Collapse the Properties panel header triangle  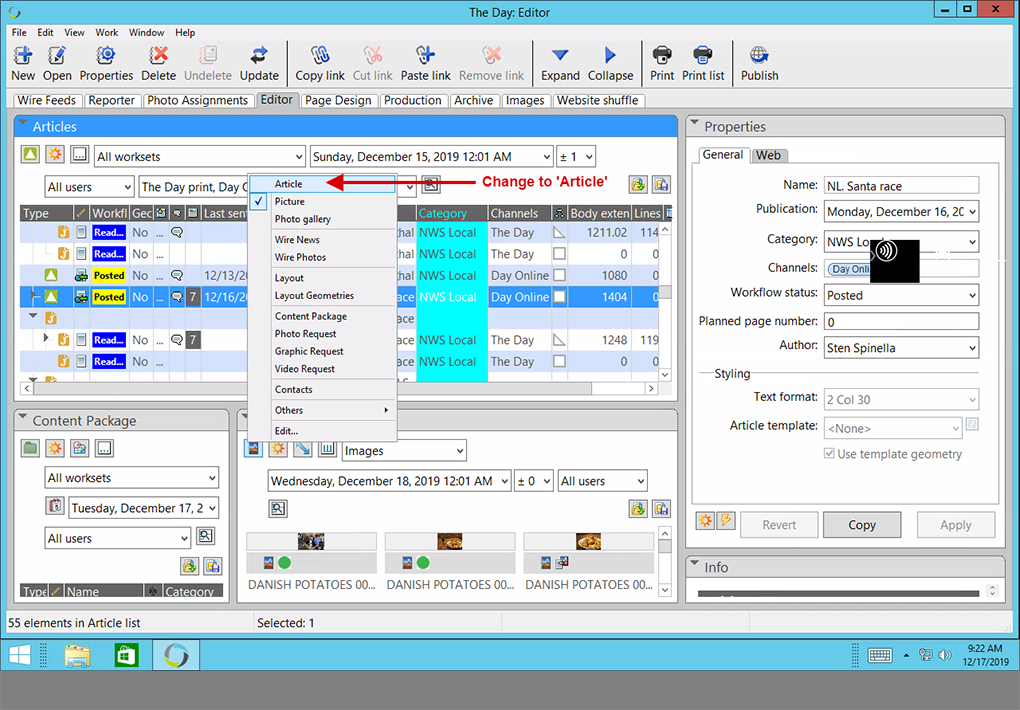point(695,122)
